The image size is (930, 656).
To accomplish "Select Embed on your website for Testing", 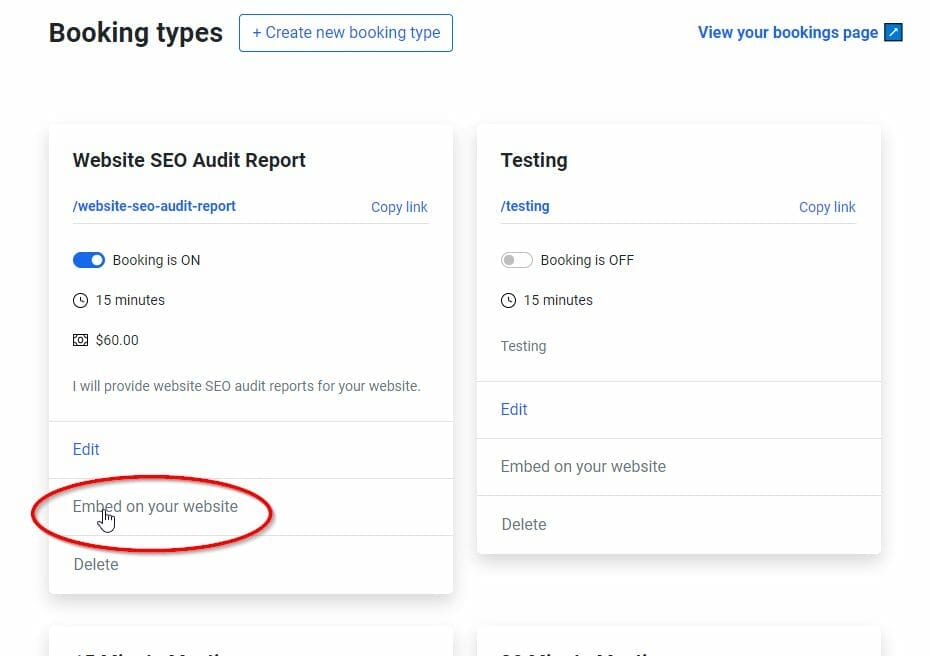I will 582,466.
